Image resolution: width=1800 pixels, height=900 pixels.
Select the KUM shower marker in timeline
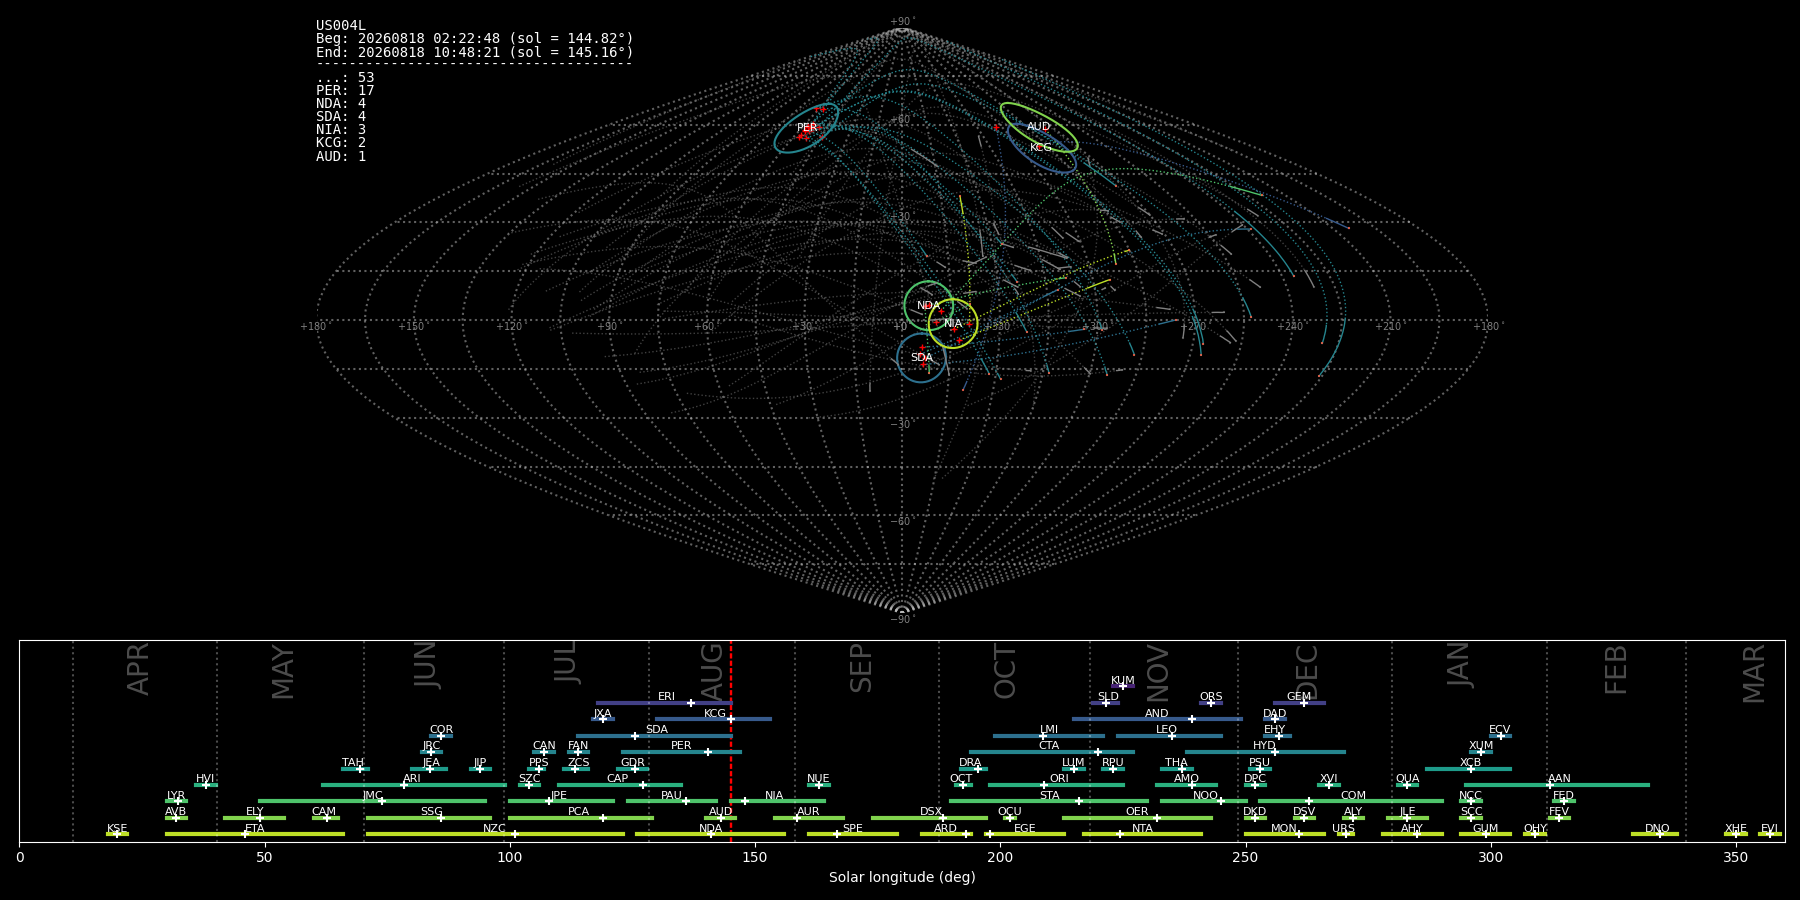coord(1122,686)
